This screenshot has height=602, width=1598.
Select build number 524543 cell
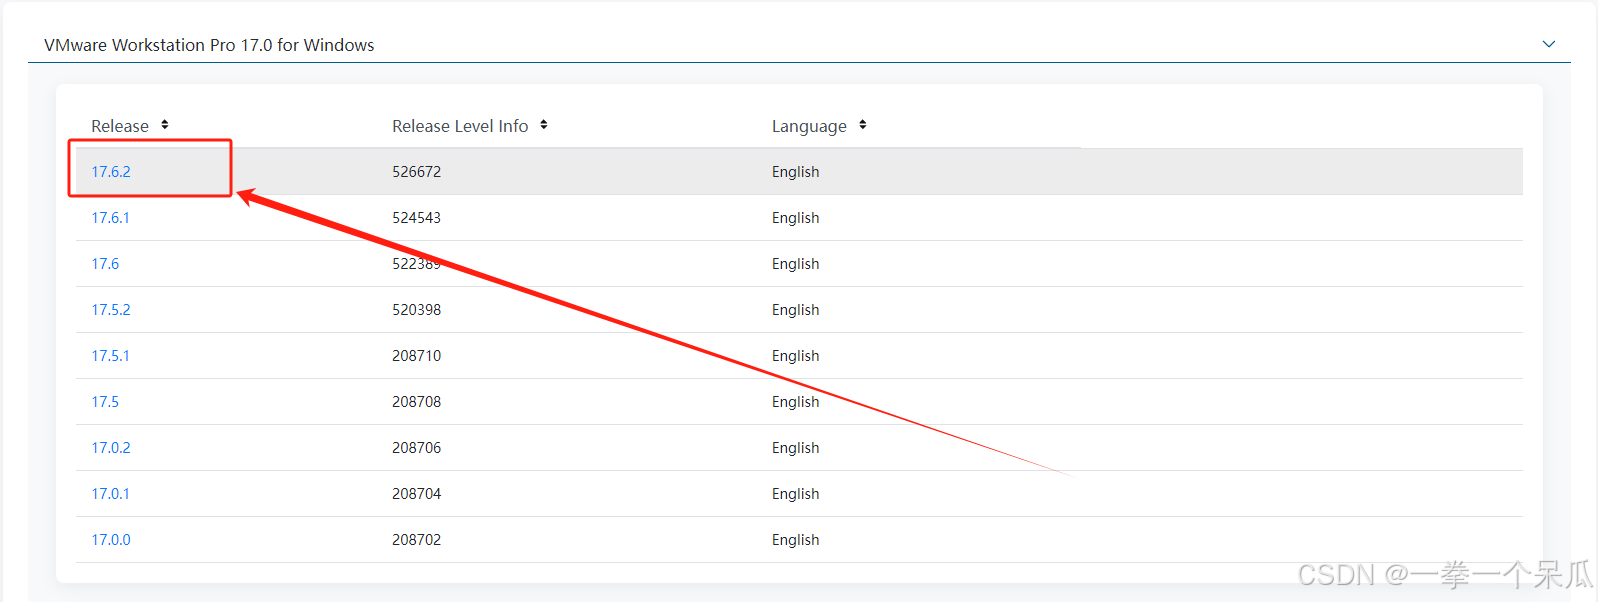click(416, 218)
